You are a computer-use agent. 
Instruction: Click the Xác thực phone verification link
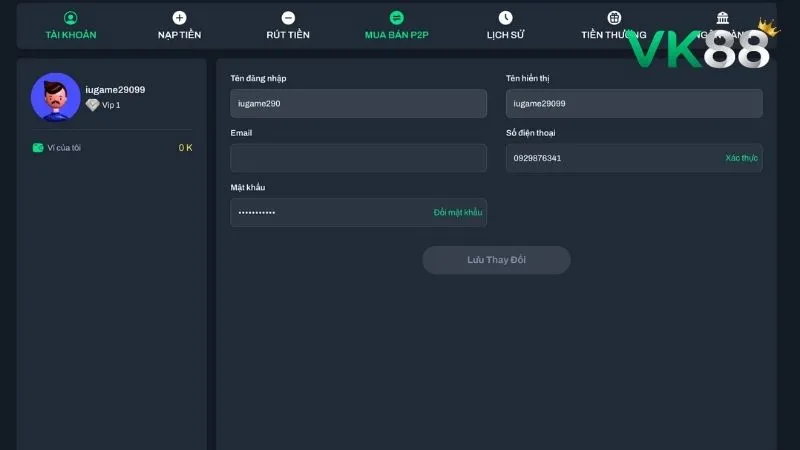coord(741,158)
